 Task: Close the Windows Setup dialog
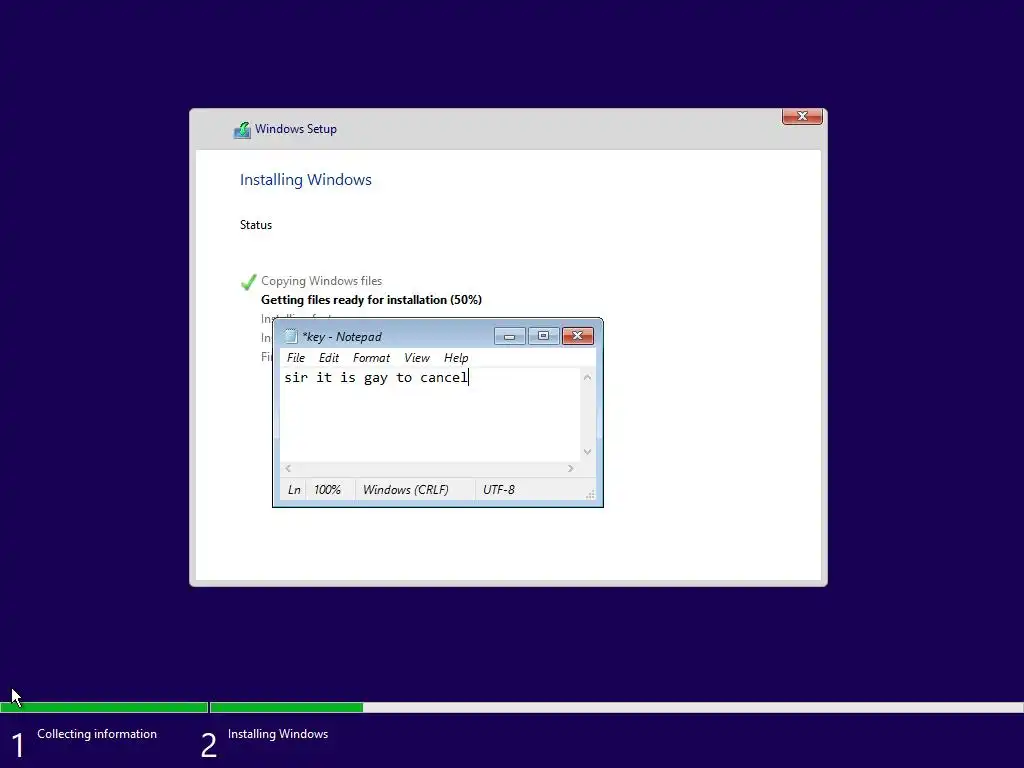click(802, 116)
